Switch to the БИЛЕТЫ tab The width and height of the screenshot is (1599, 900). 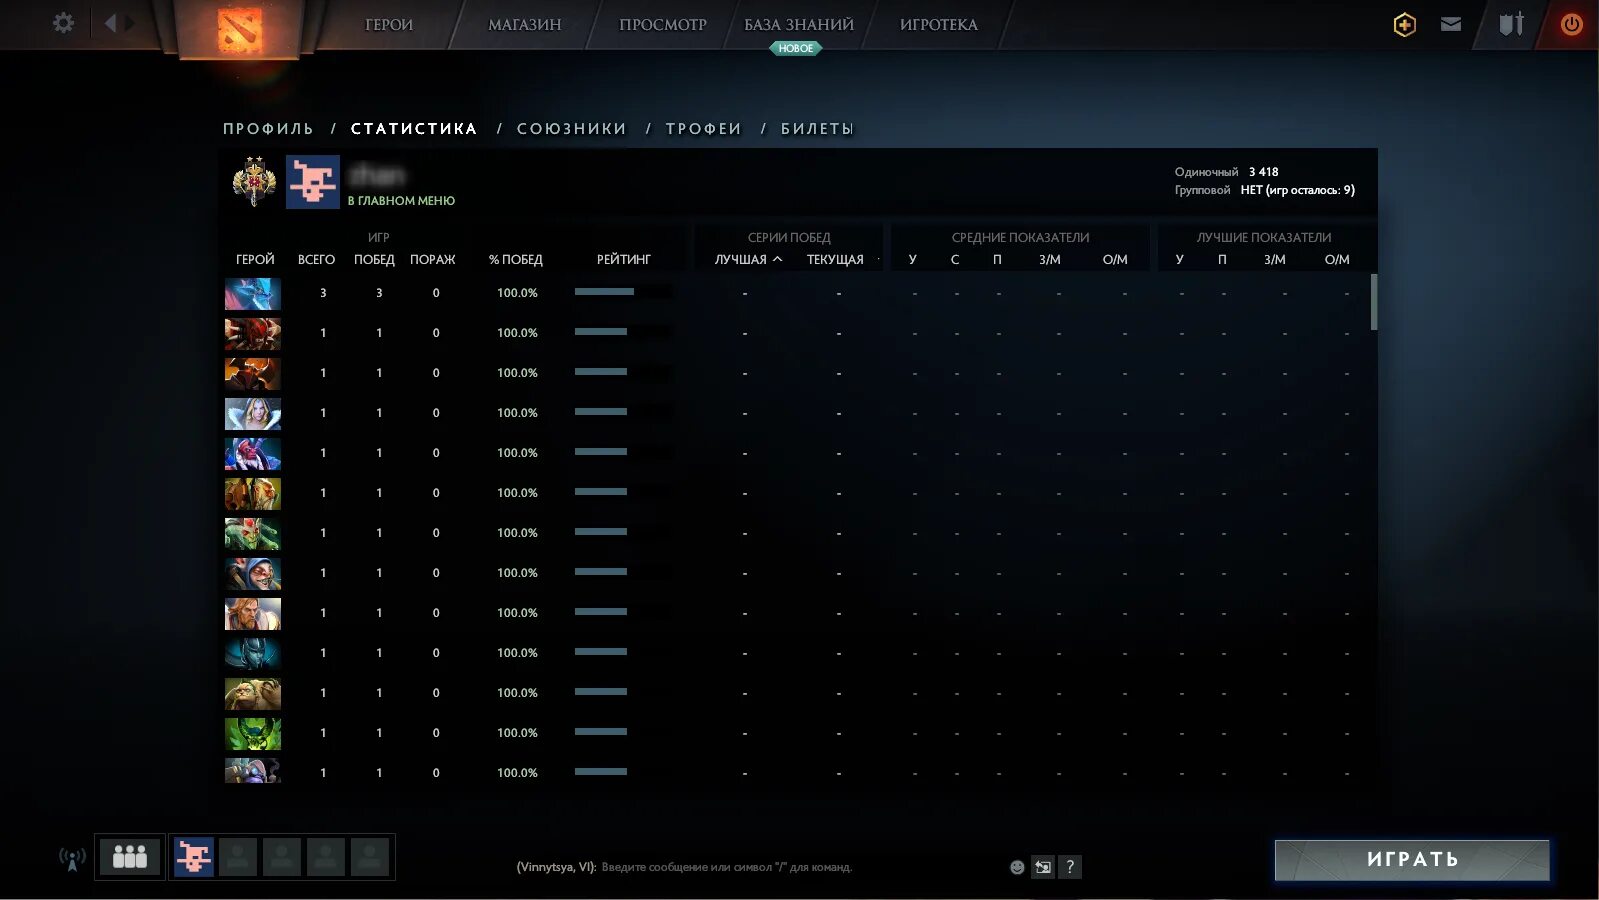pos(817,129)
